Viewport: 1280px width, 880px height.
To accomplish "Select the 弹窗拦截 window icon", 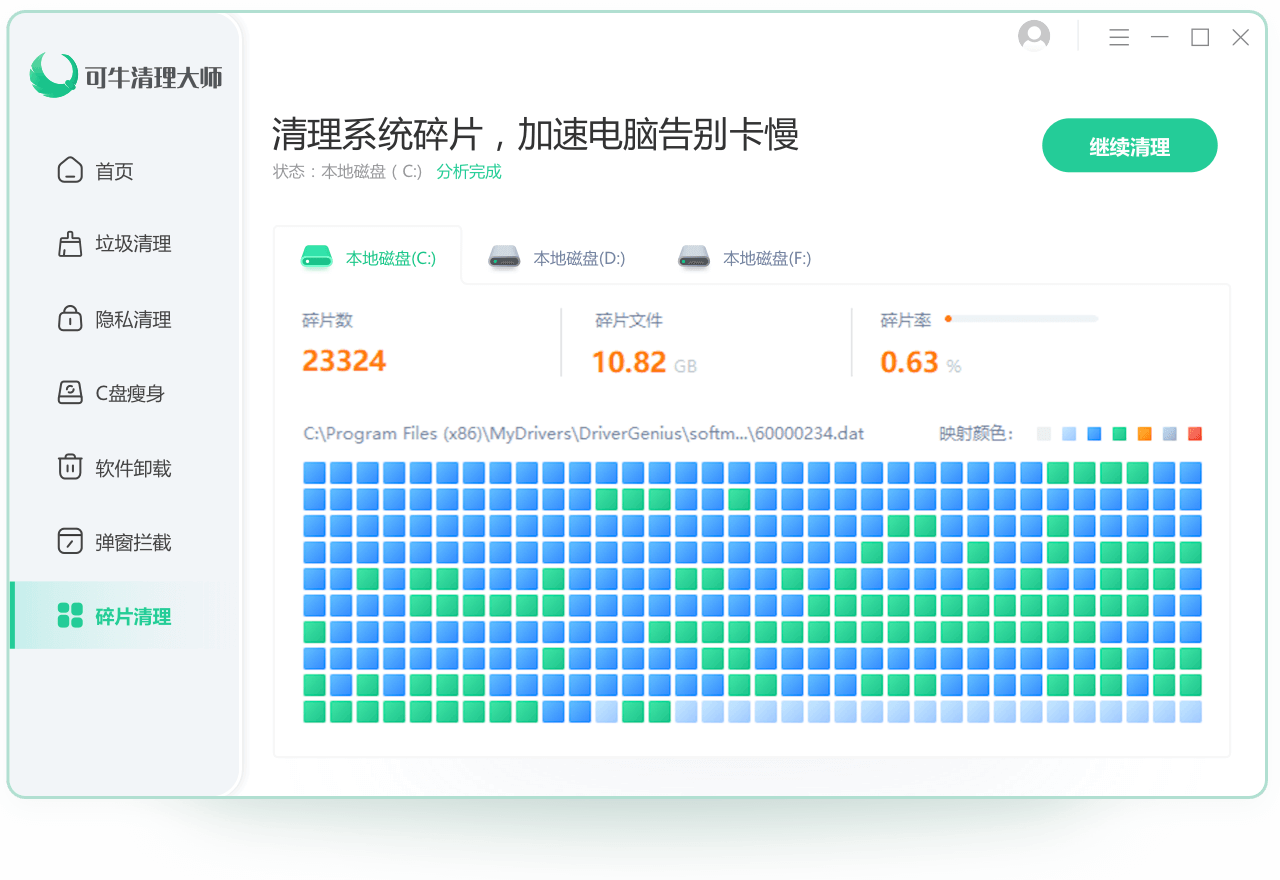I will point(70,542).
